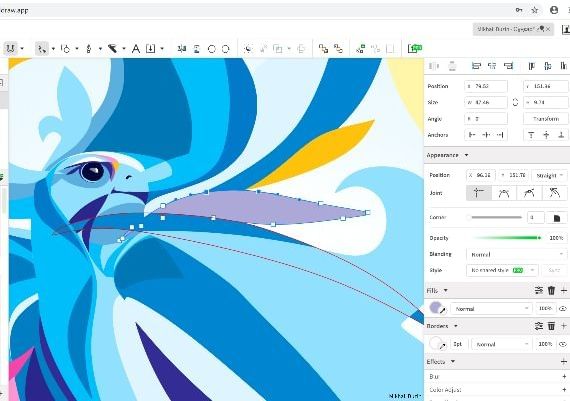
Task: Choose the asymmetric joint type button
Action: point(529,193)
